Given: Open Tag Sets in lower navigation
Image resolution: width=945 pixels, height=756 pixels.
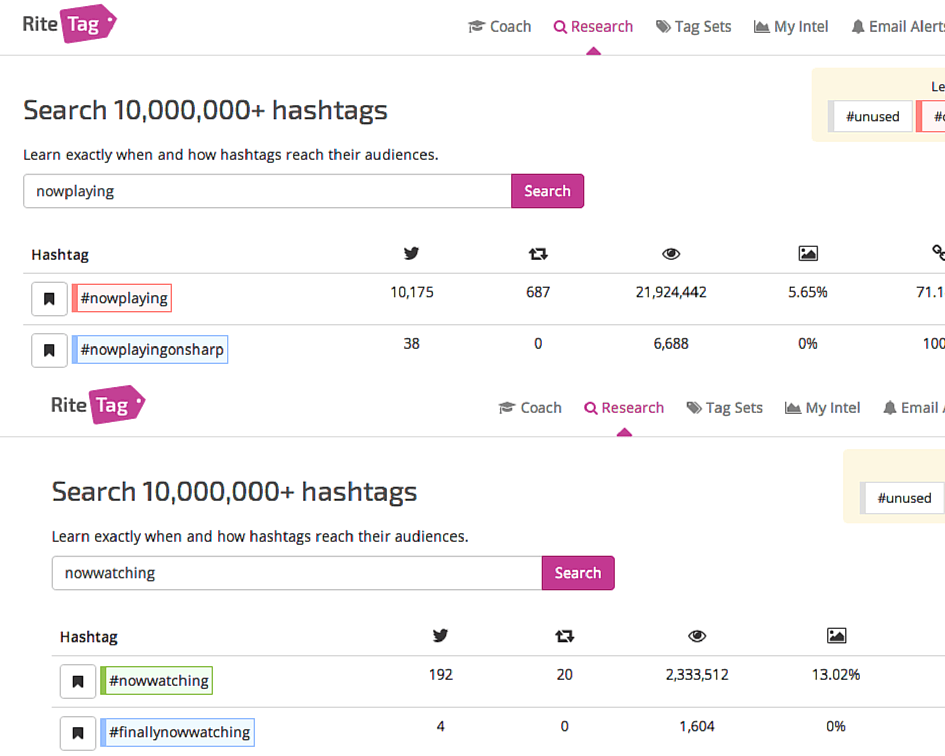Looking at the screenshot, I should [x=724, y=408].
